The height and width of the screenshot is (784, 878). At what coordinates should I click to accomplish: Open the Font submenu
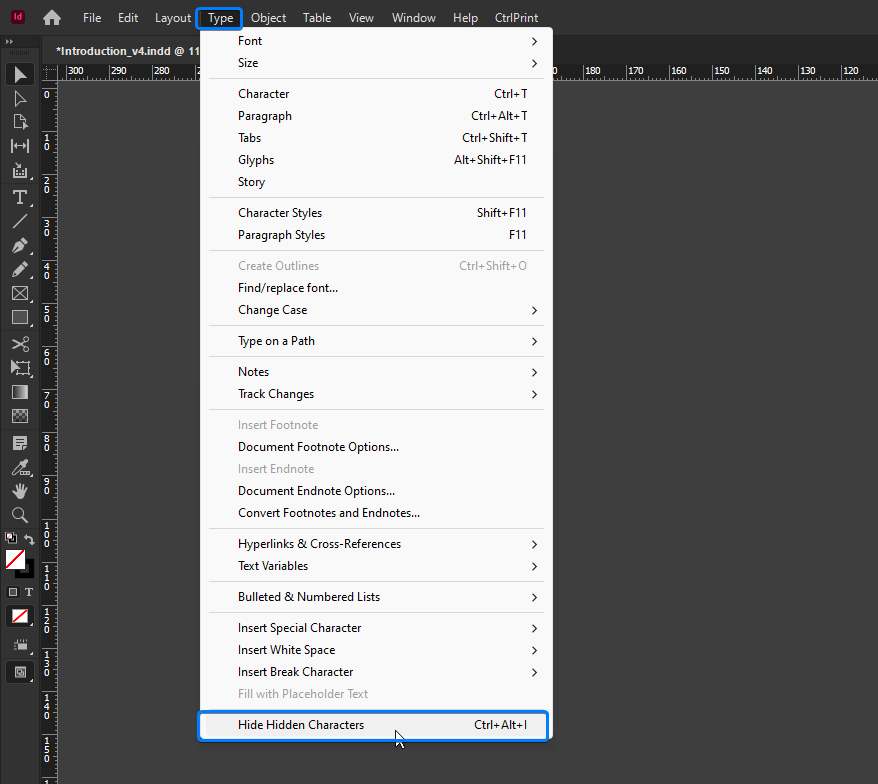point(376,41)
